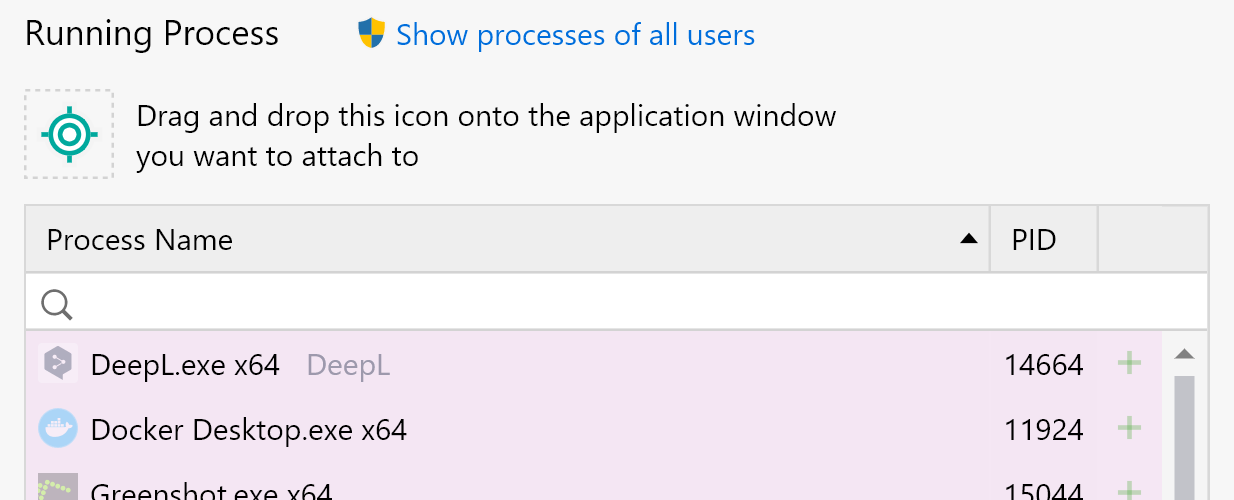The width and height of the screenshot is (1234, 500).
Task: Click PID 14664 in DeepL row
Action: 1043,365
